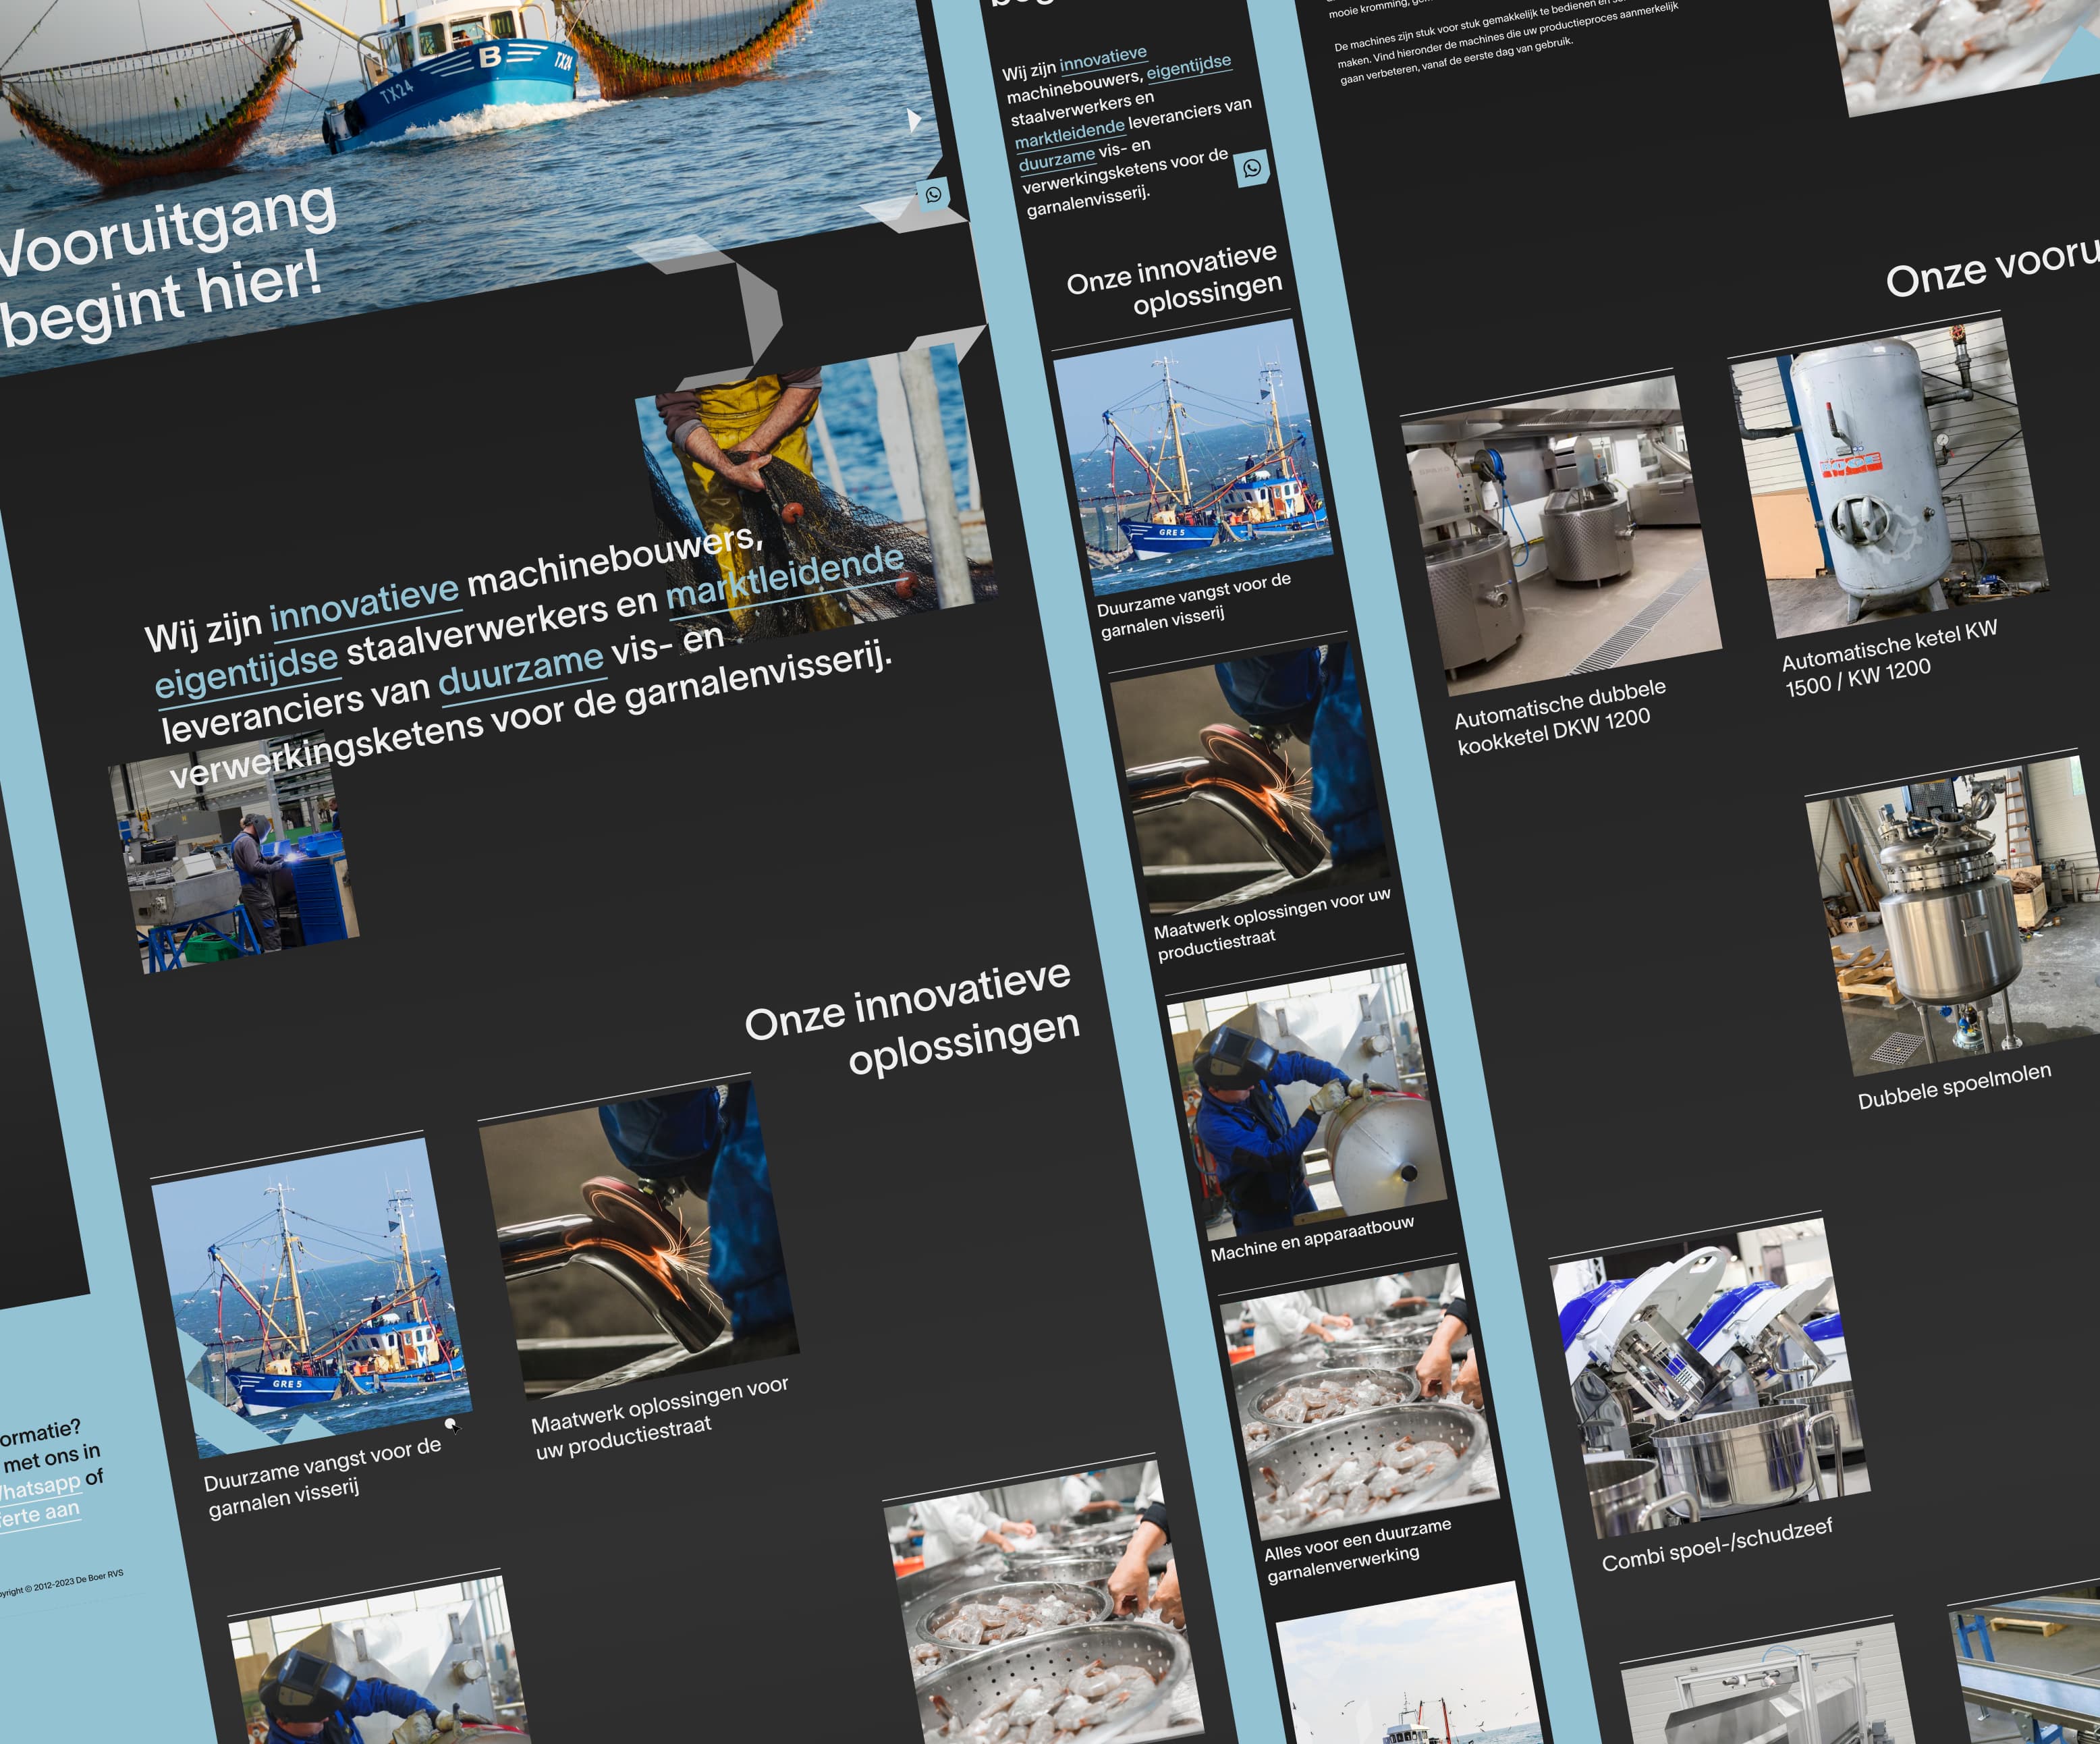Tap the "Machine en apparaatbouw" caption
The image size is (2100, 1744).
coord(1312,1239)
